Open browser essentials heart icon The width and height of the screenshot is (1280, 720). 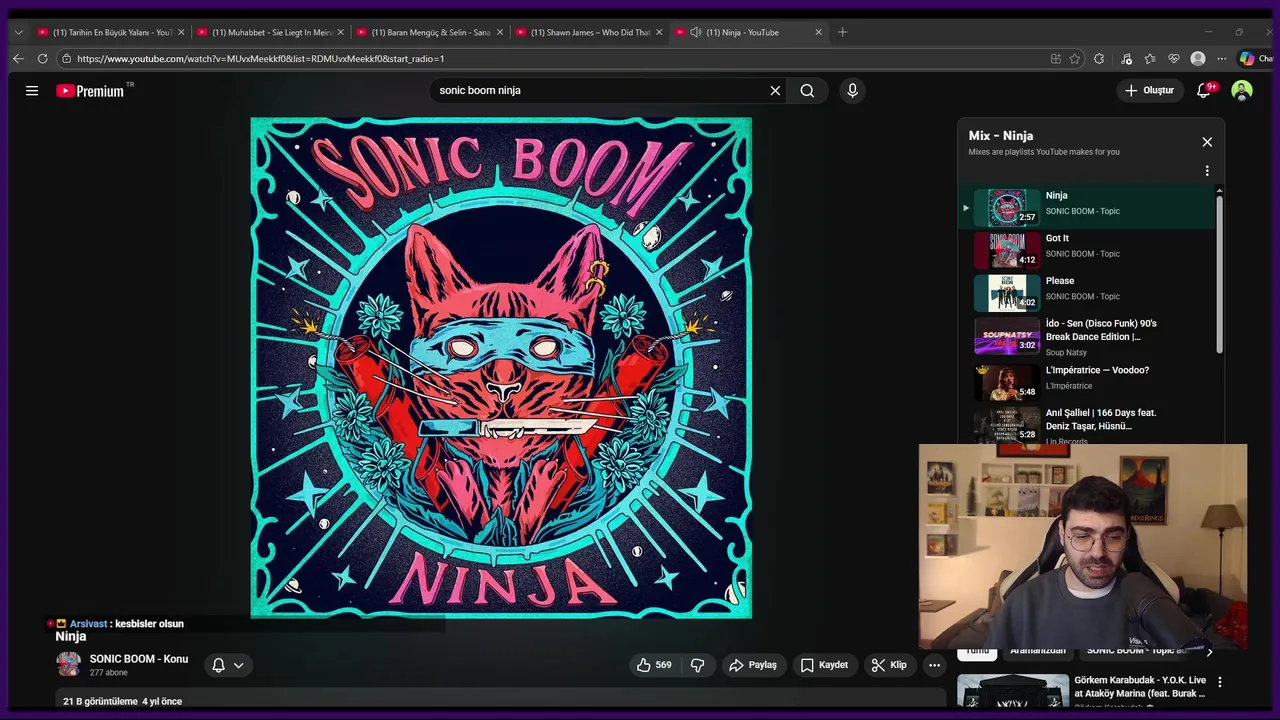coord(1174,59)
